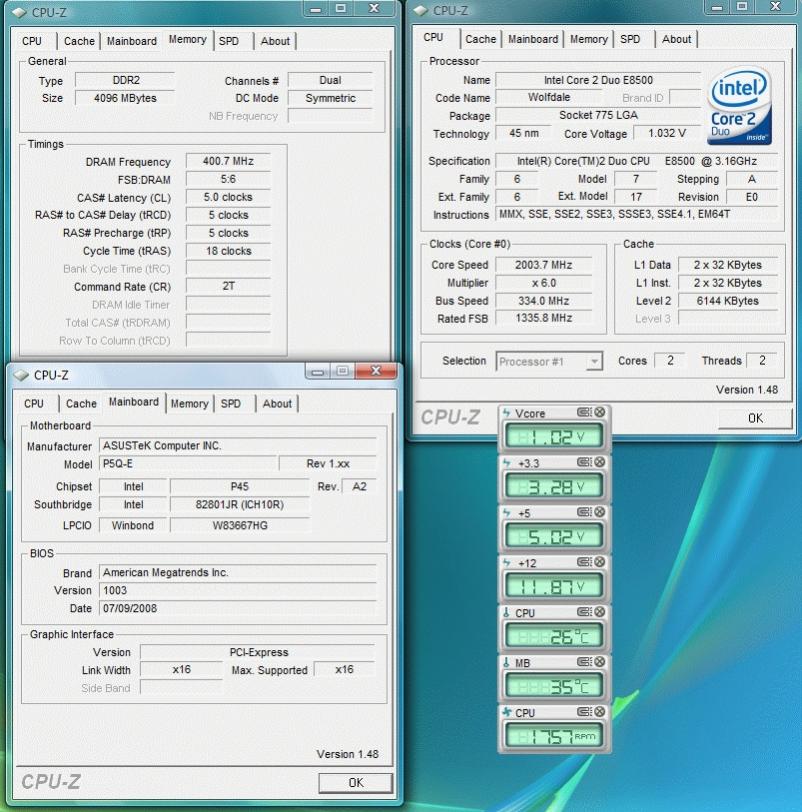Click the 1757 RPM fan readout
Screen dimensions: 802x812
pyautogui.click(x=554, y=736)
